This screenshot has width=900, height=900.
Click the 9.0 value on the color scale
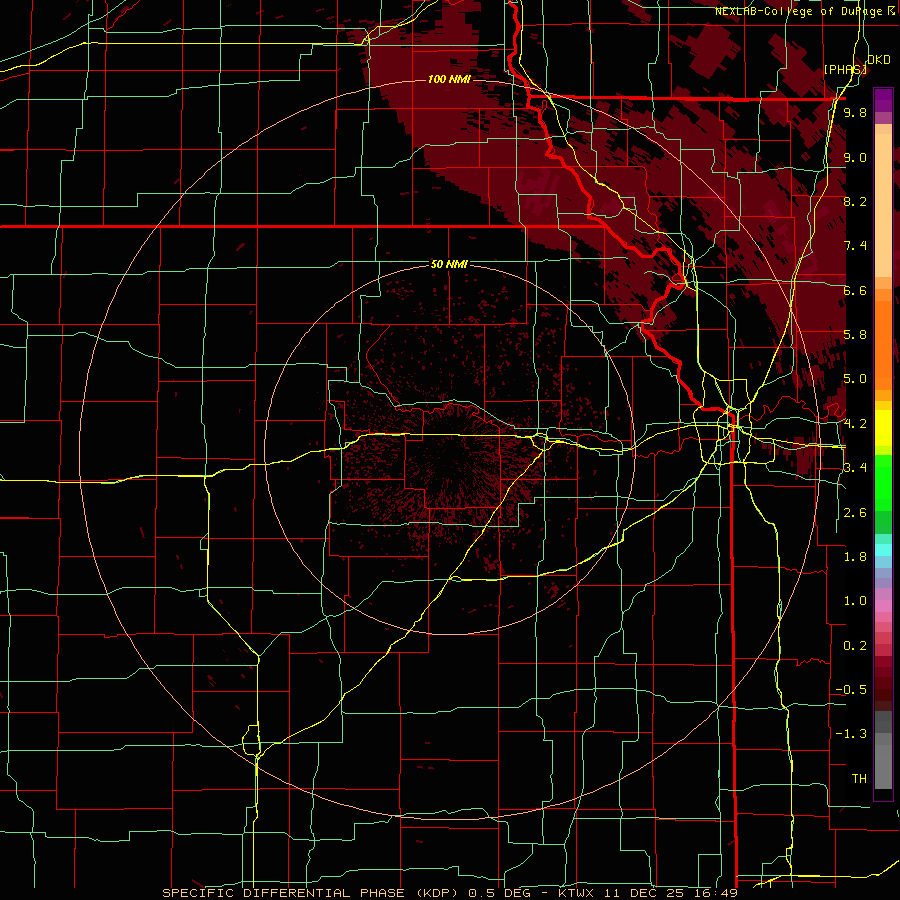click(x=855, y=157)
